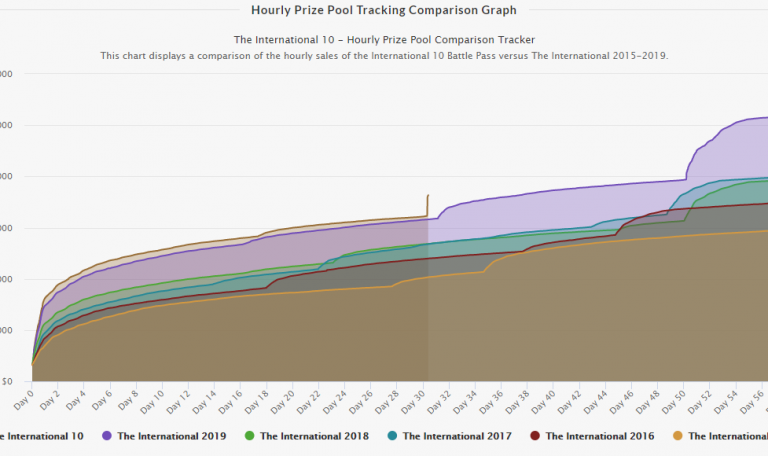Click the Hourly Prize Pool Tracking heading

pos(385,10)
